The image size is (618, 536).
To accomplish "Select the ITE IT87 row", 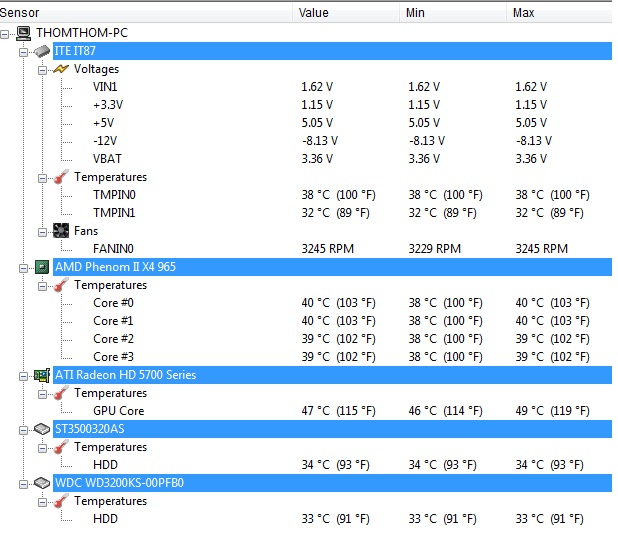I will coord(332,51).
